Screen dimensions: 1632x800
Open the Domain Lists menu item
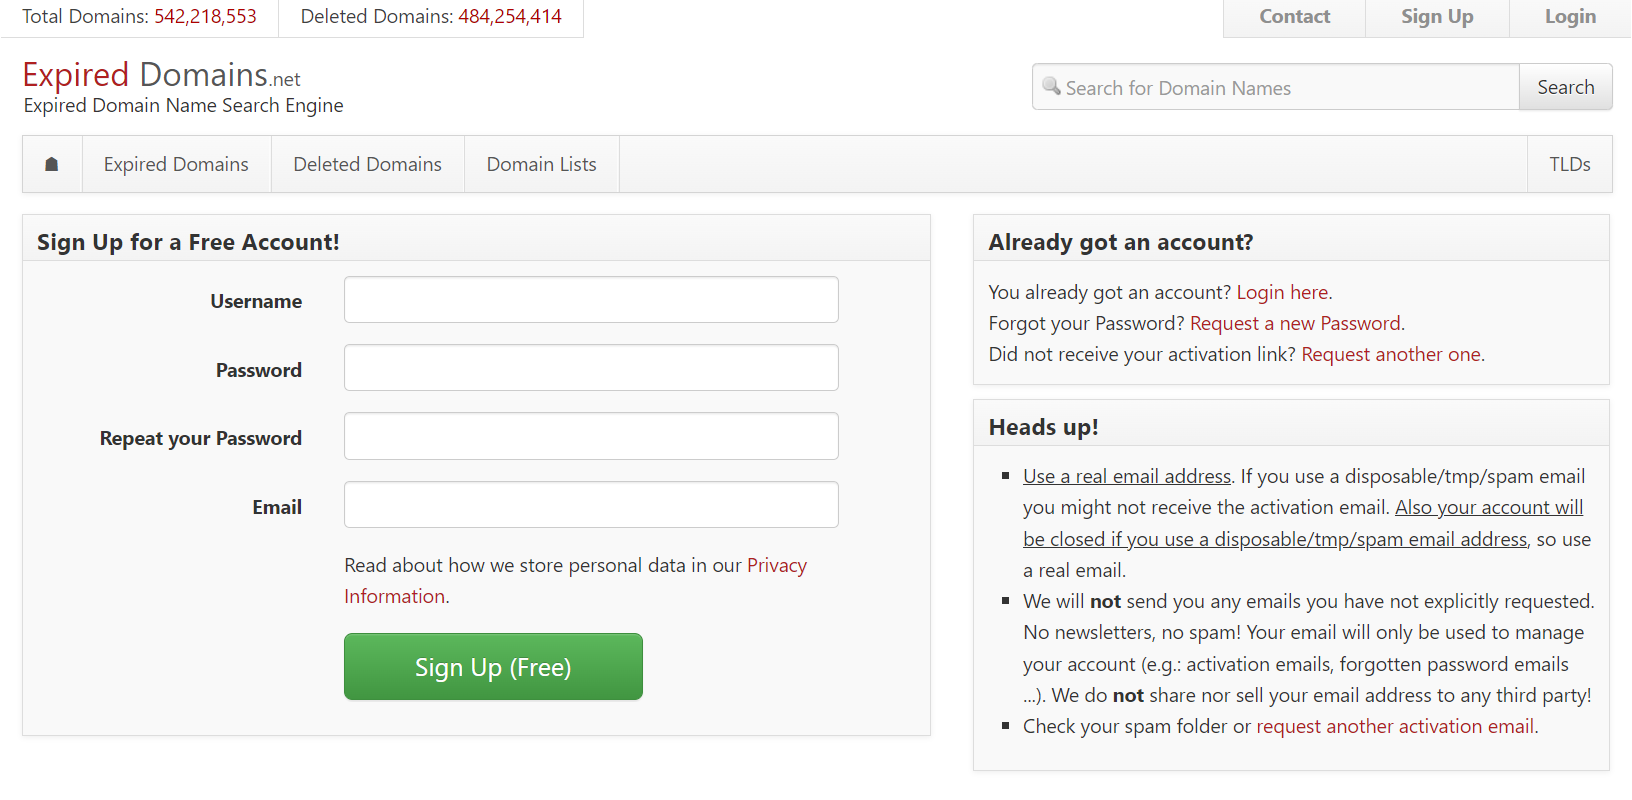tap(542, 164)
